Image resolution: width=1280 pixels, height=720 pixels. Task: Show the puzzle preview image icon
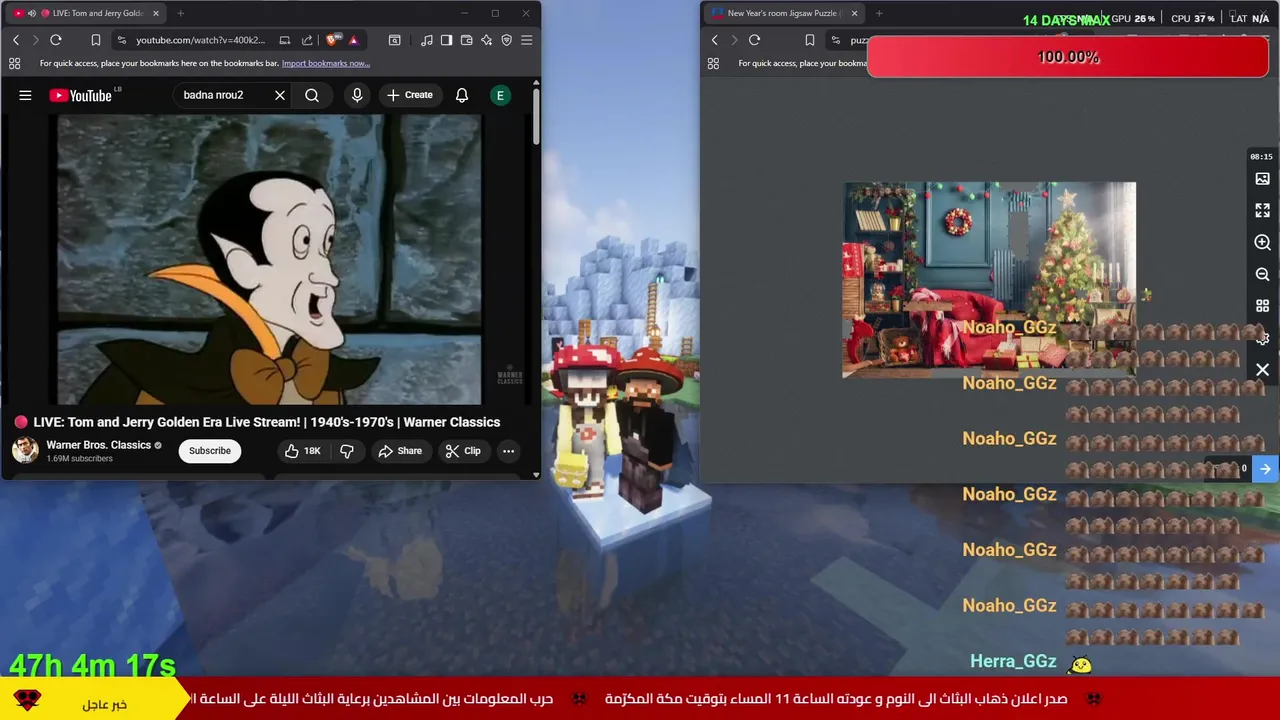(1262, 179)
